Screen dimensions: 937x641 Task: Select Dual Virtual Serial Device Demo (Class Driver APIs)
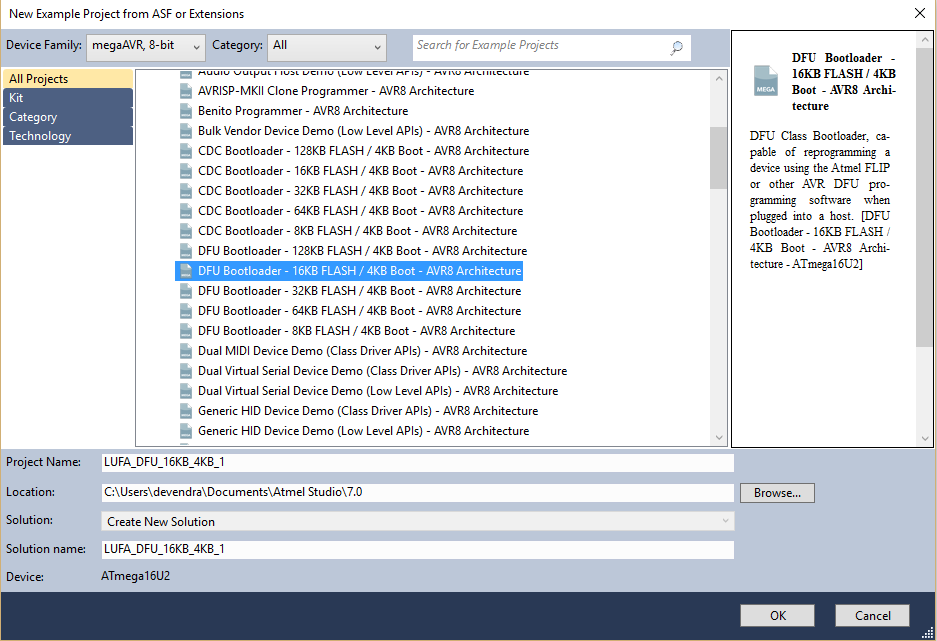pos(382,372)
